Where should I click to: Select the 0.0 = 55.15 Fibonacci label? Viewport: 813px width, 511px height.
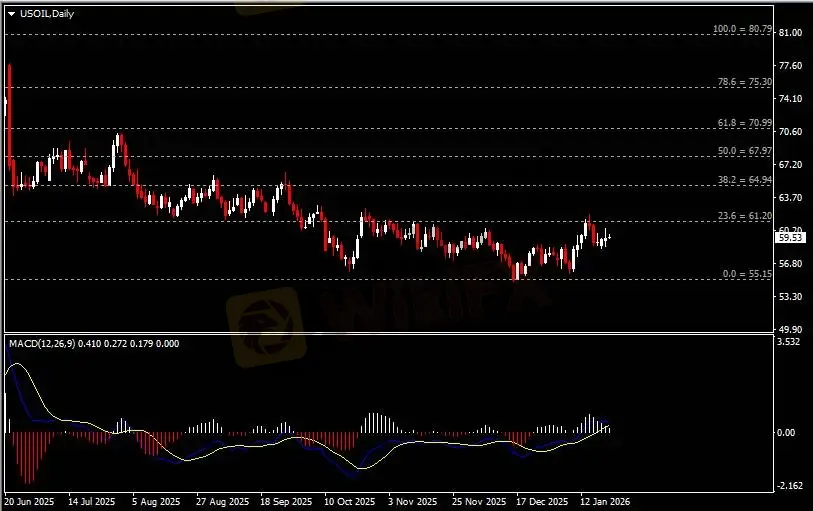[747, 274]
